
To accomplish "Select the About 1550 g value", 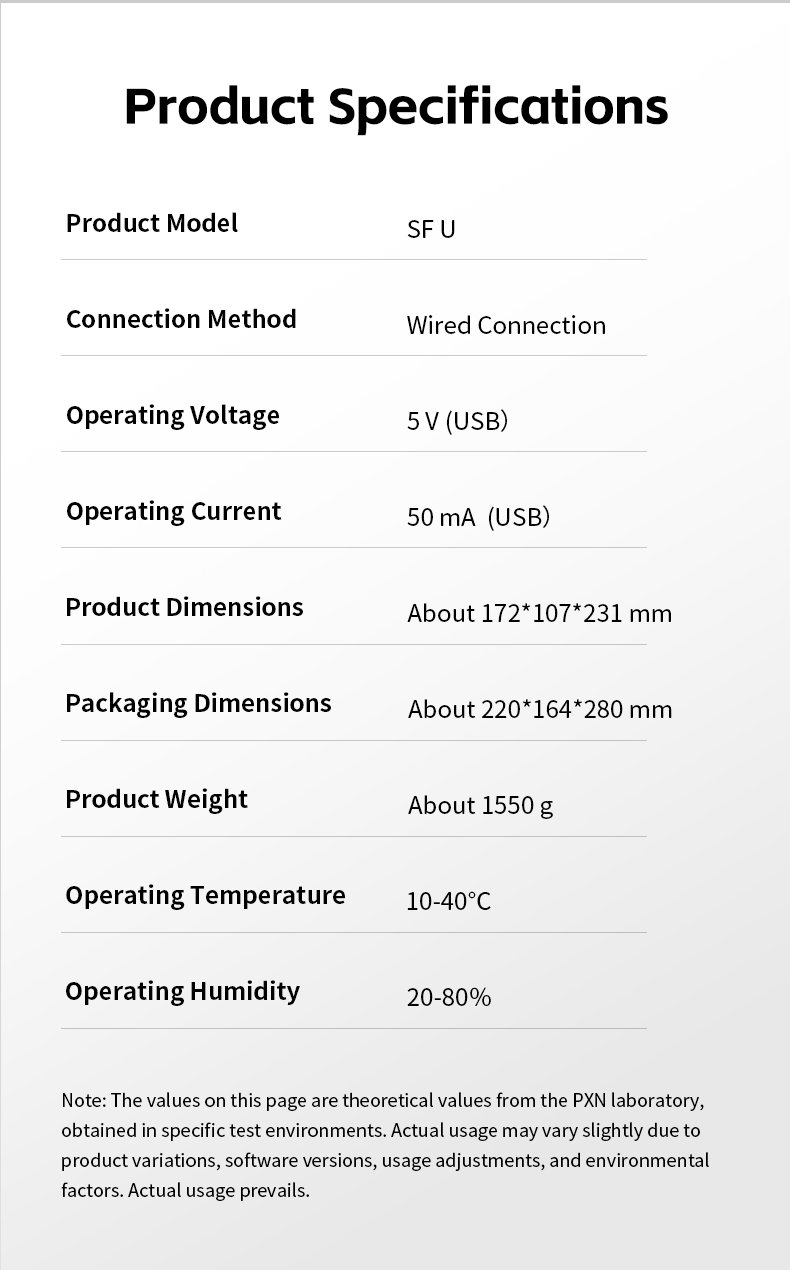I will 480,805.
